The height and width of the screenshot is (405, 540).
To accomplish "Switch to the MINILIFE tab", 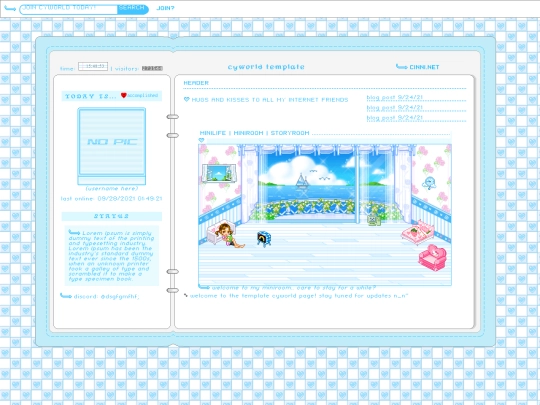I will (x=212, y=133).
